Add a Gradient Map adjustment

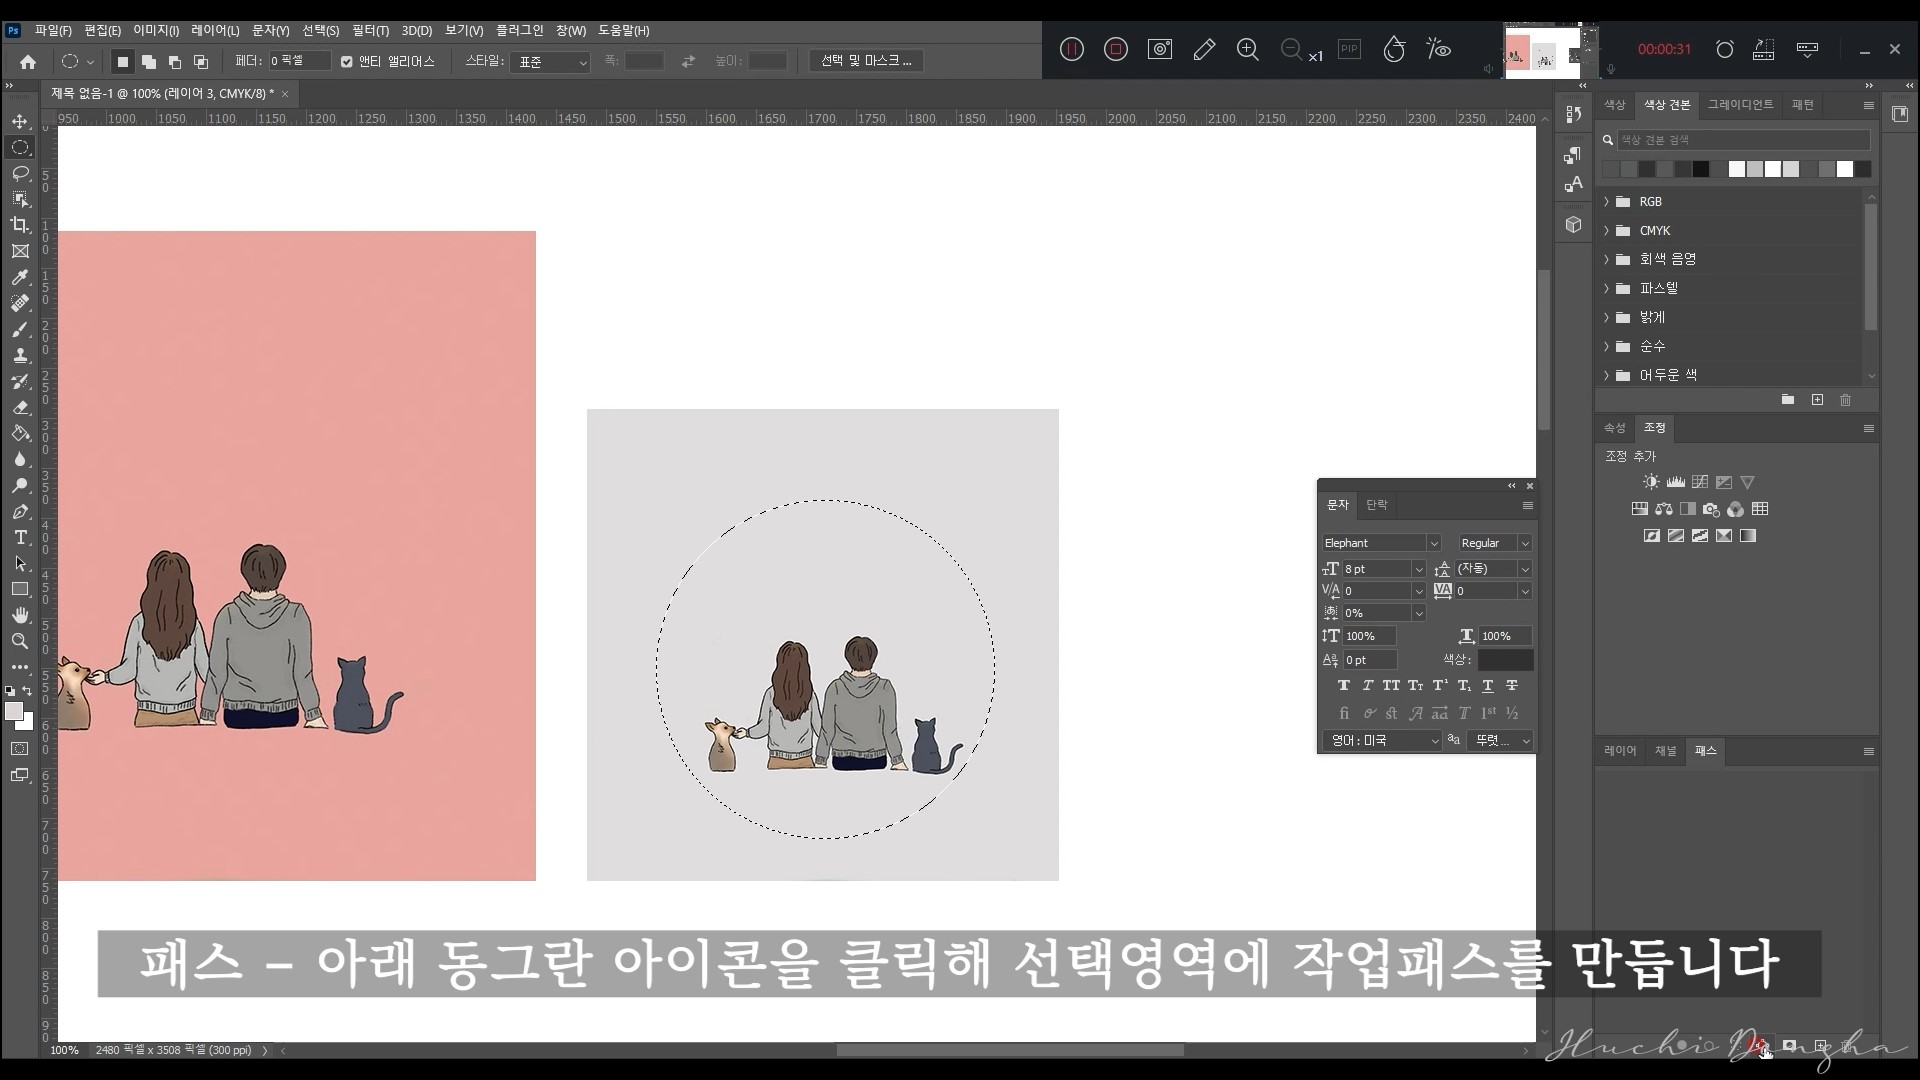1749,537
